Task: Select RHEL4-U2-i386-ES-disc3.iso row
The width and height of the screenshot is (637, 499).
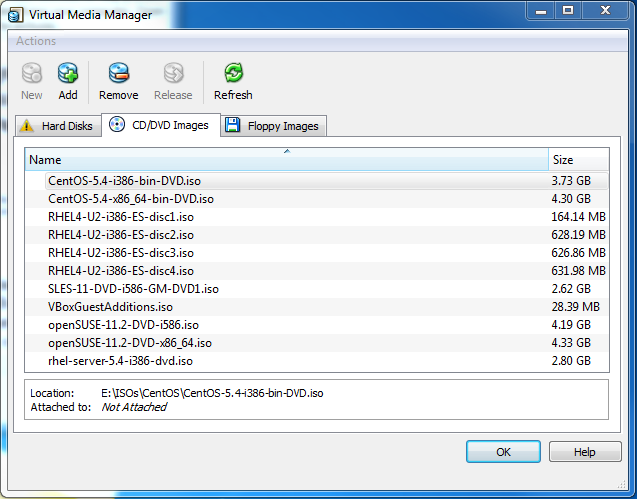Action: [x=317, y=253]
